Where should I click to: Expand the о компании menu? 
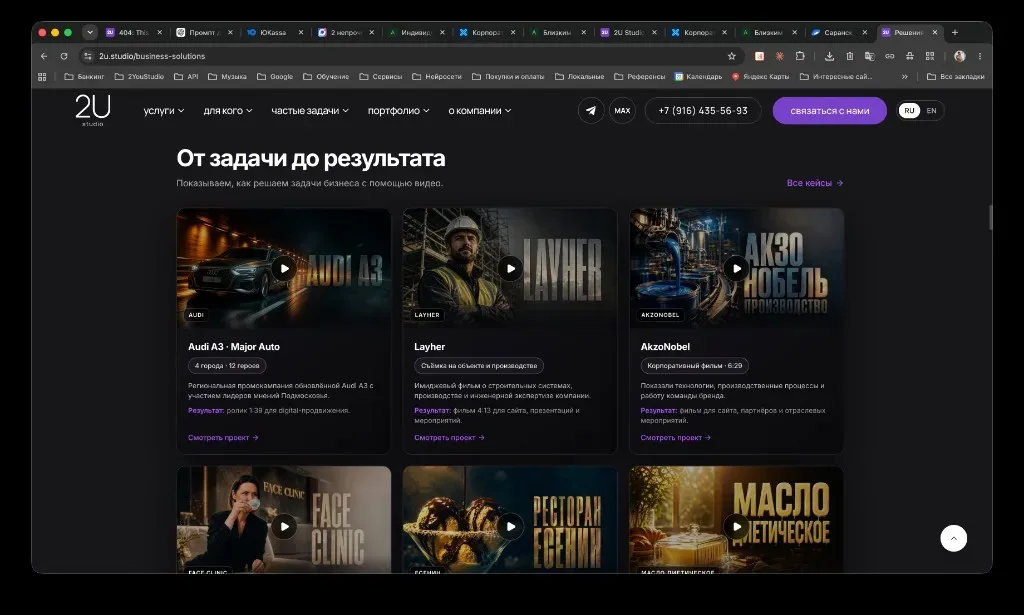pyautogui.click(x=480, y=110)
